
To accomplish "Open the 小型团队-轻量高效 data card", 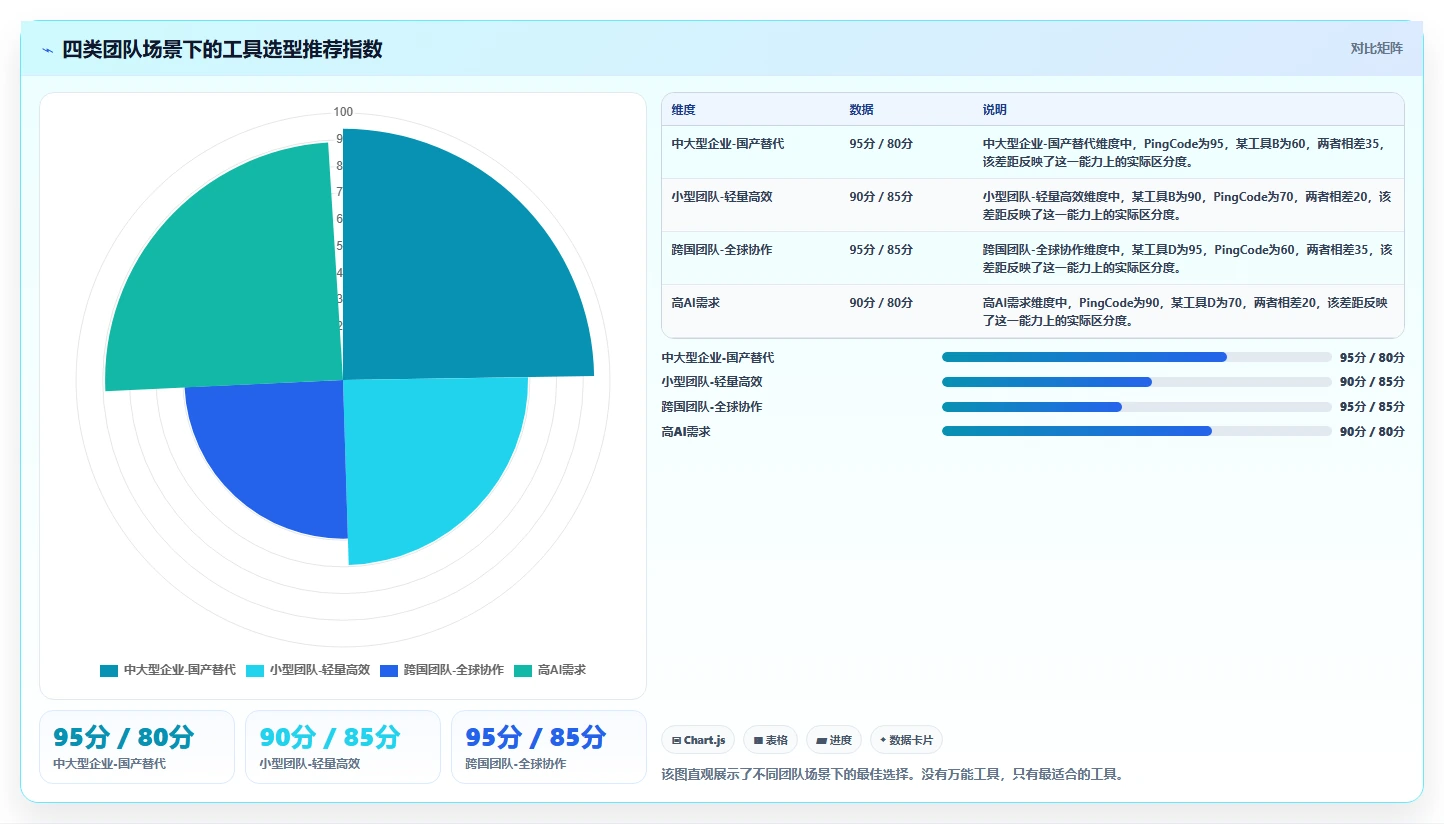I will point(343,747).
